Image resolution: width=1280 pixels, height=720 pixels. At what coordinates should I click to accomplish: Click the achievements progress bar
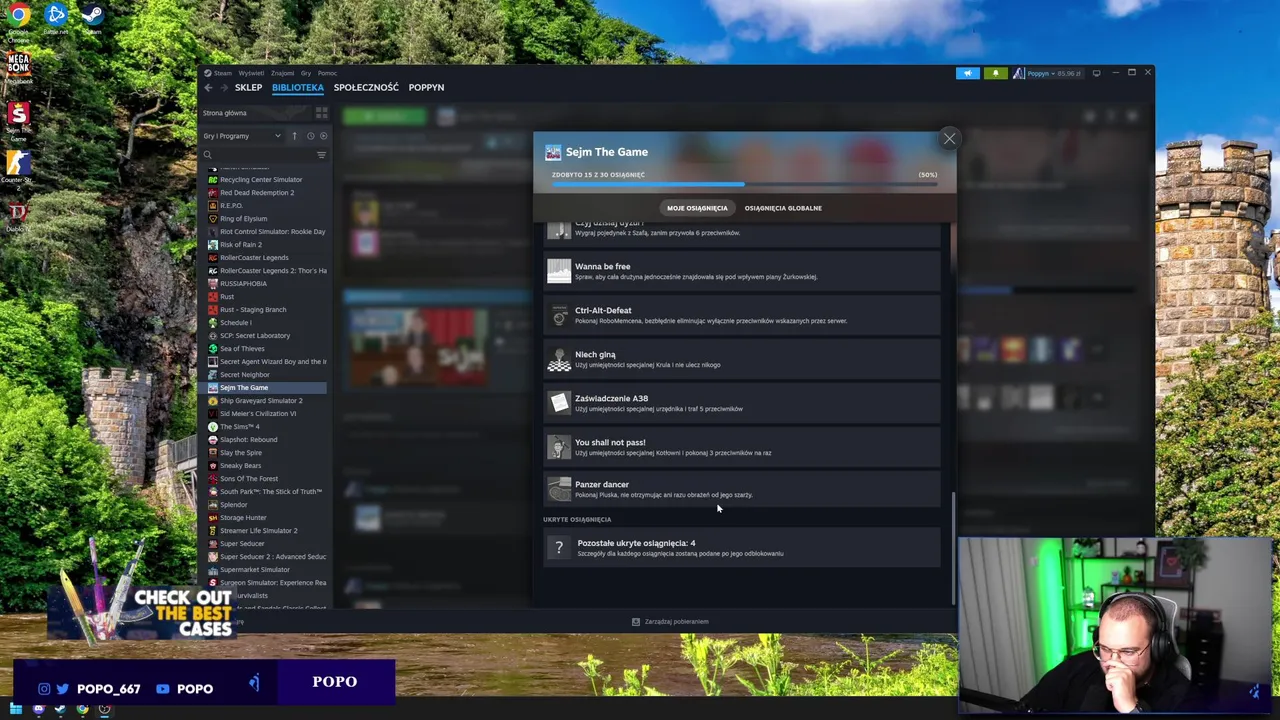745,184
